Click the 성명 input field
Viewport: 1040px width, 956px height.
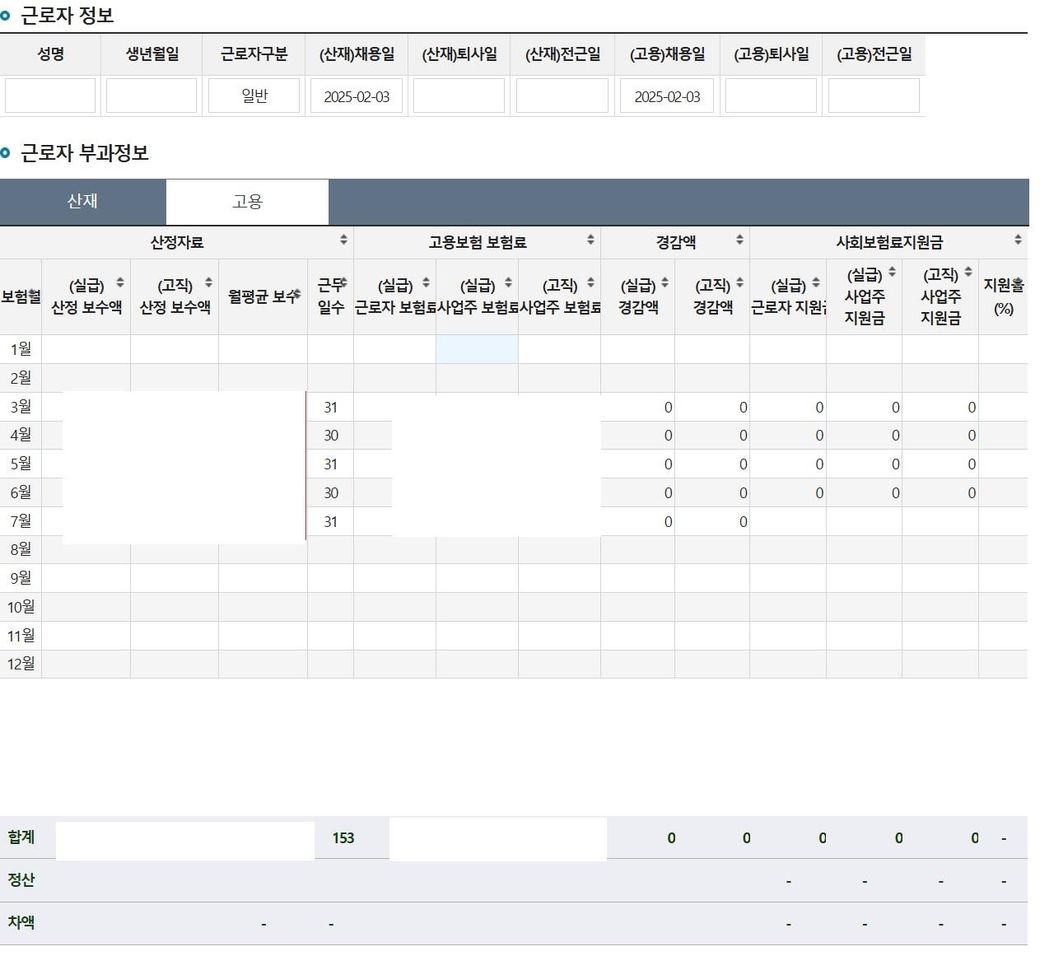pyautogui.click(x=50, y=96)
